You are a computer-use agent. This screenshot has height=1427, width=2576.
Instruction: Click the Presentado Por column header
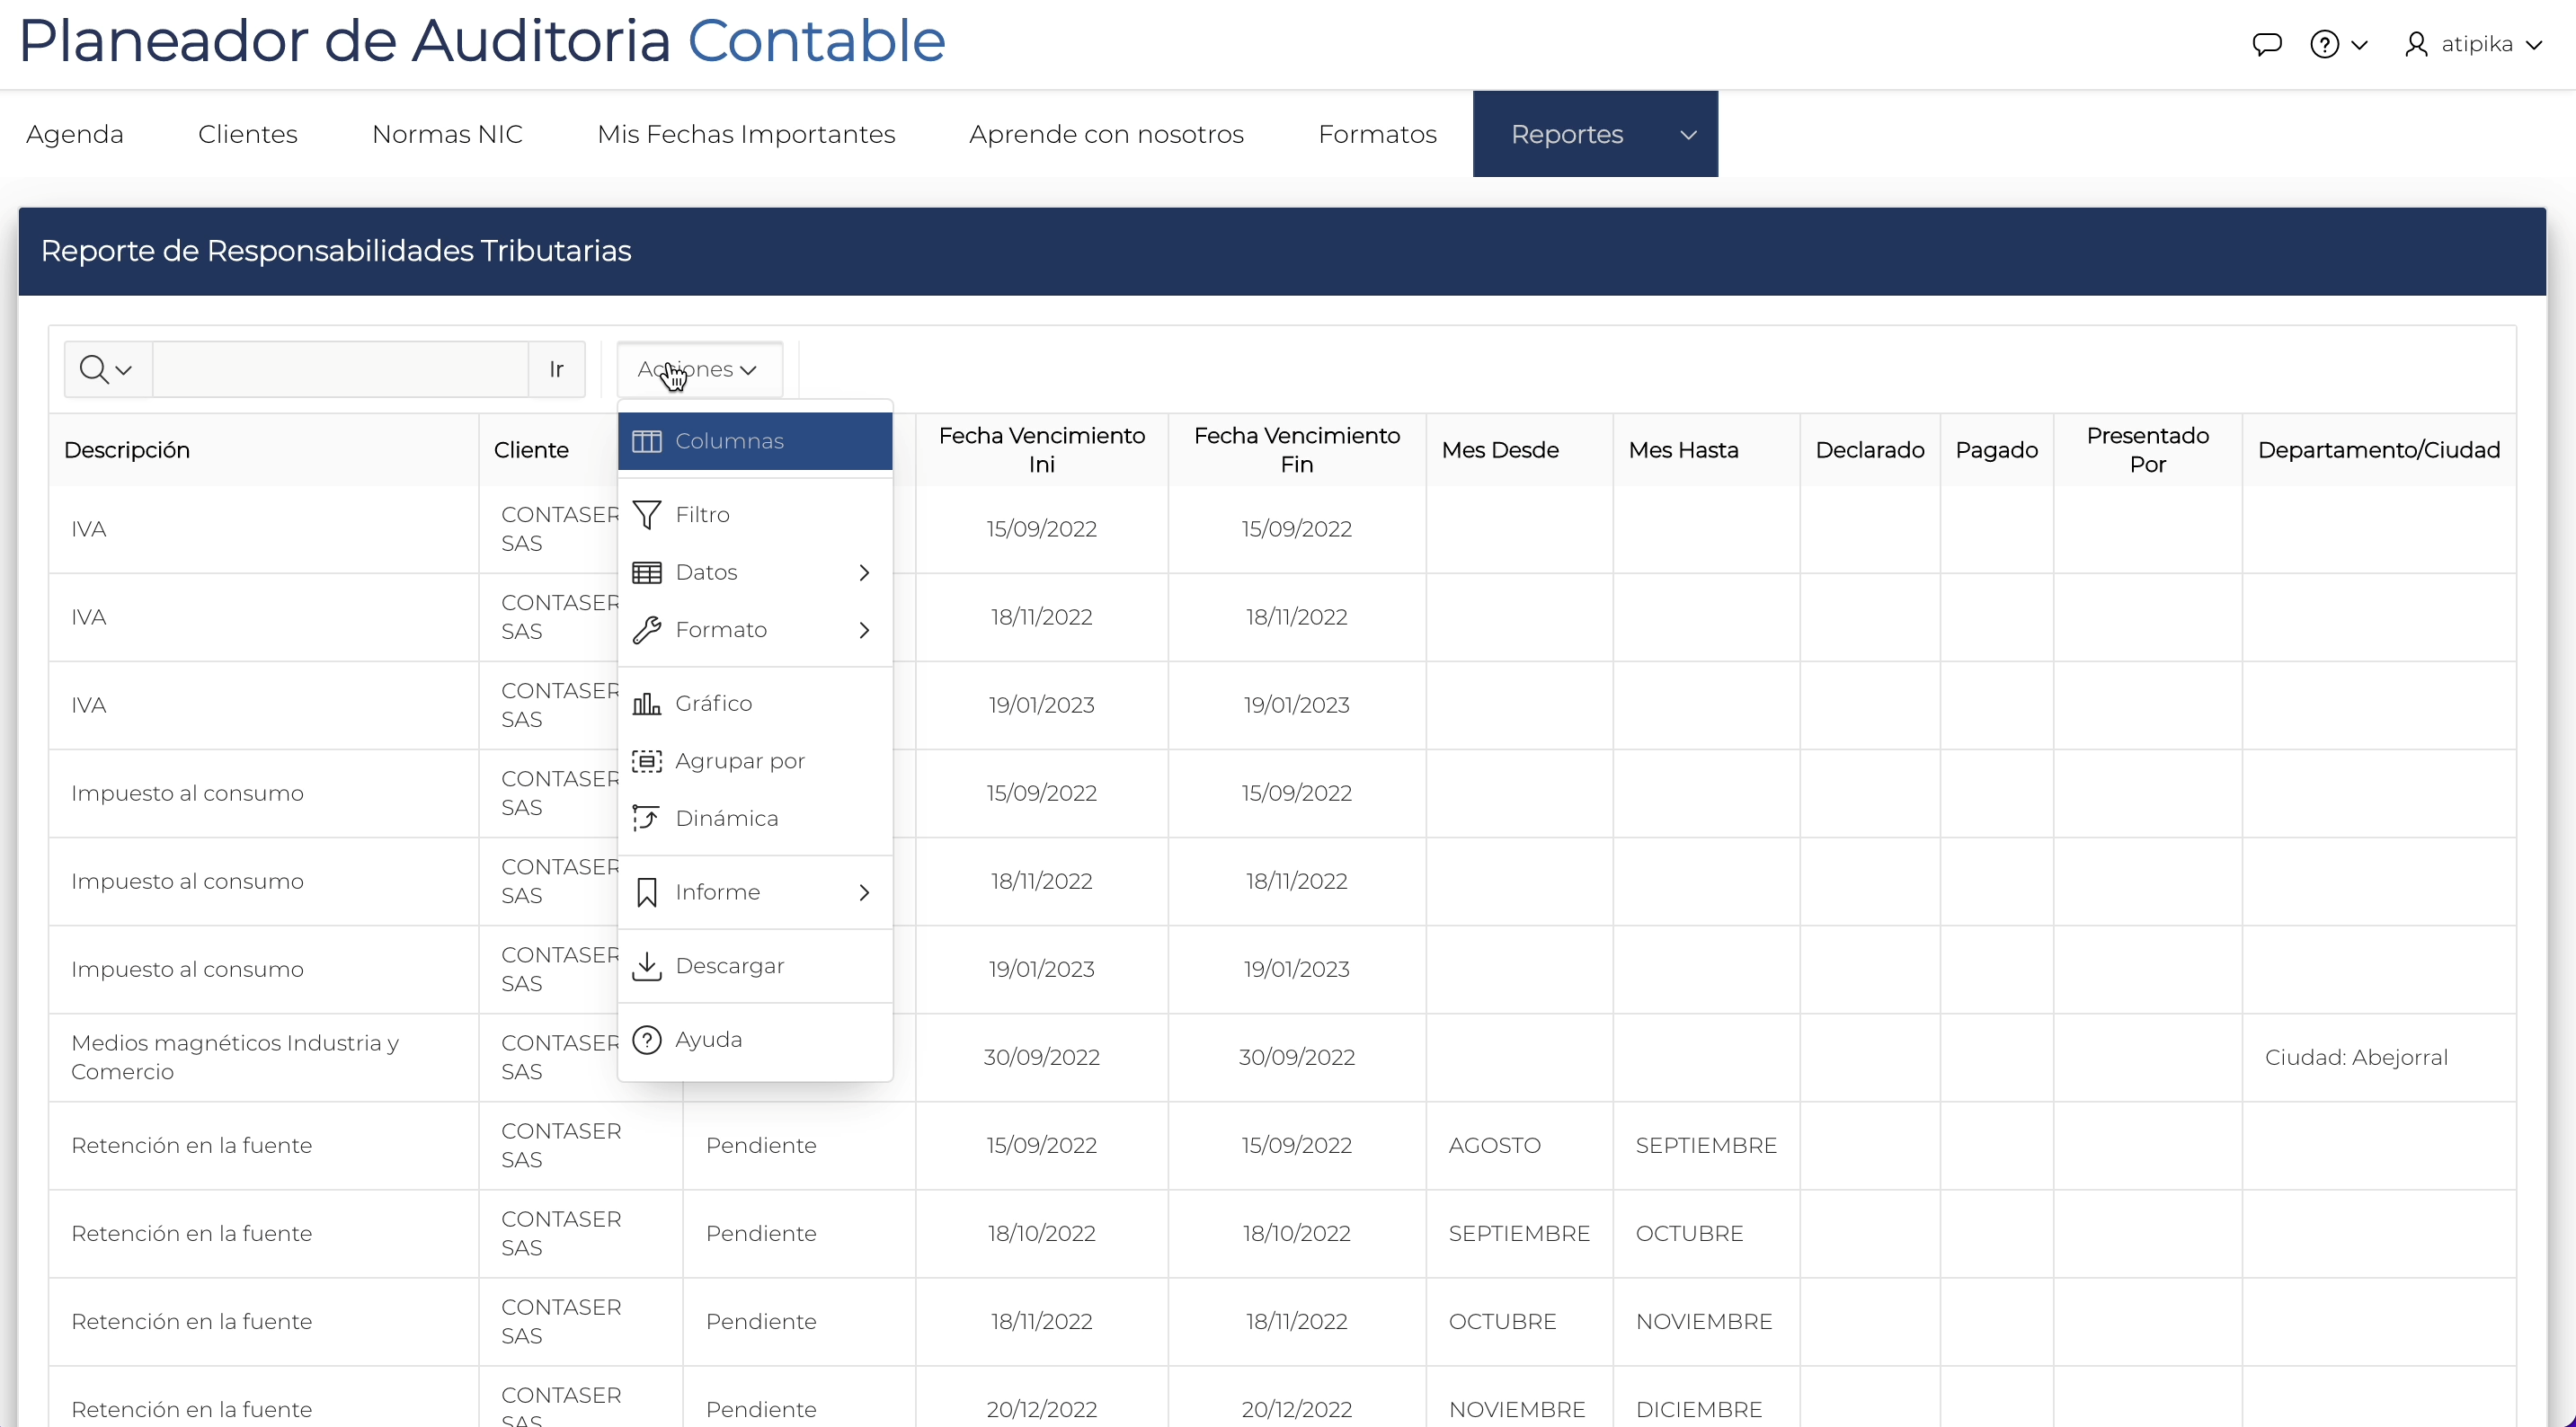pos(2147,450)
